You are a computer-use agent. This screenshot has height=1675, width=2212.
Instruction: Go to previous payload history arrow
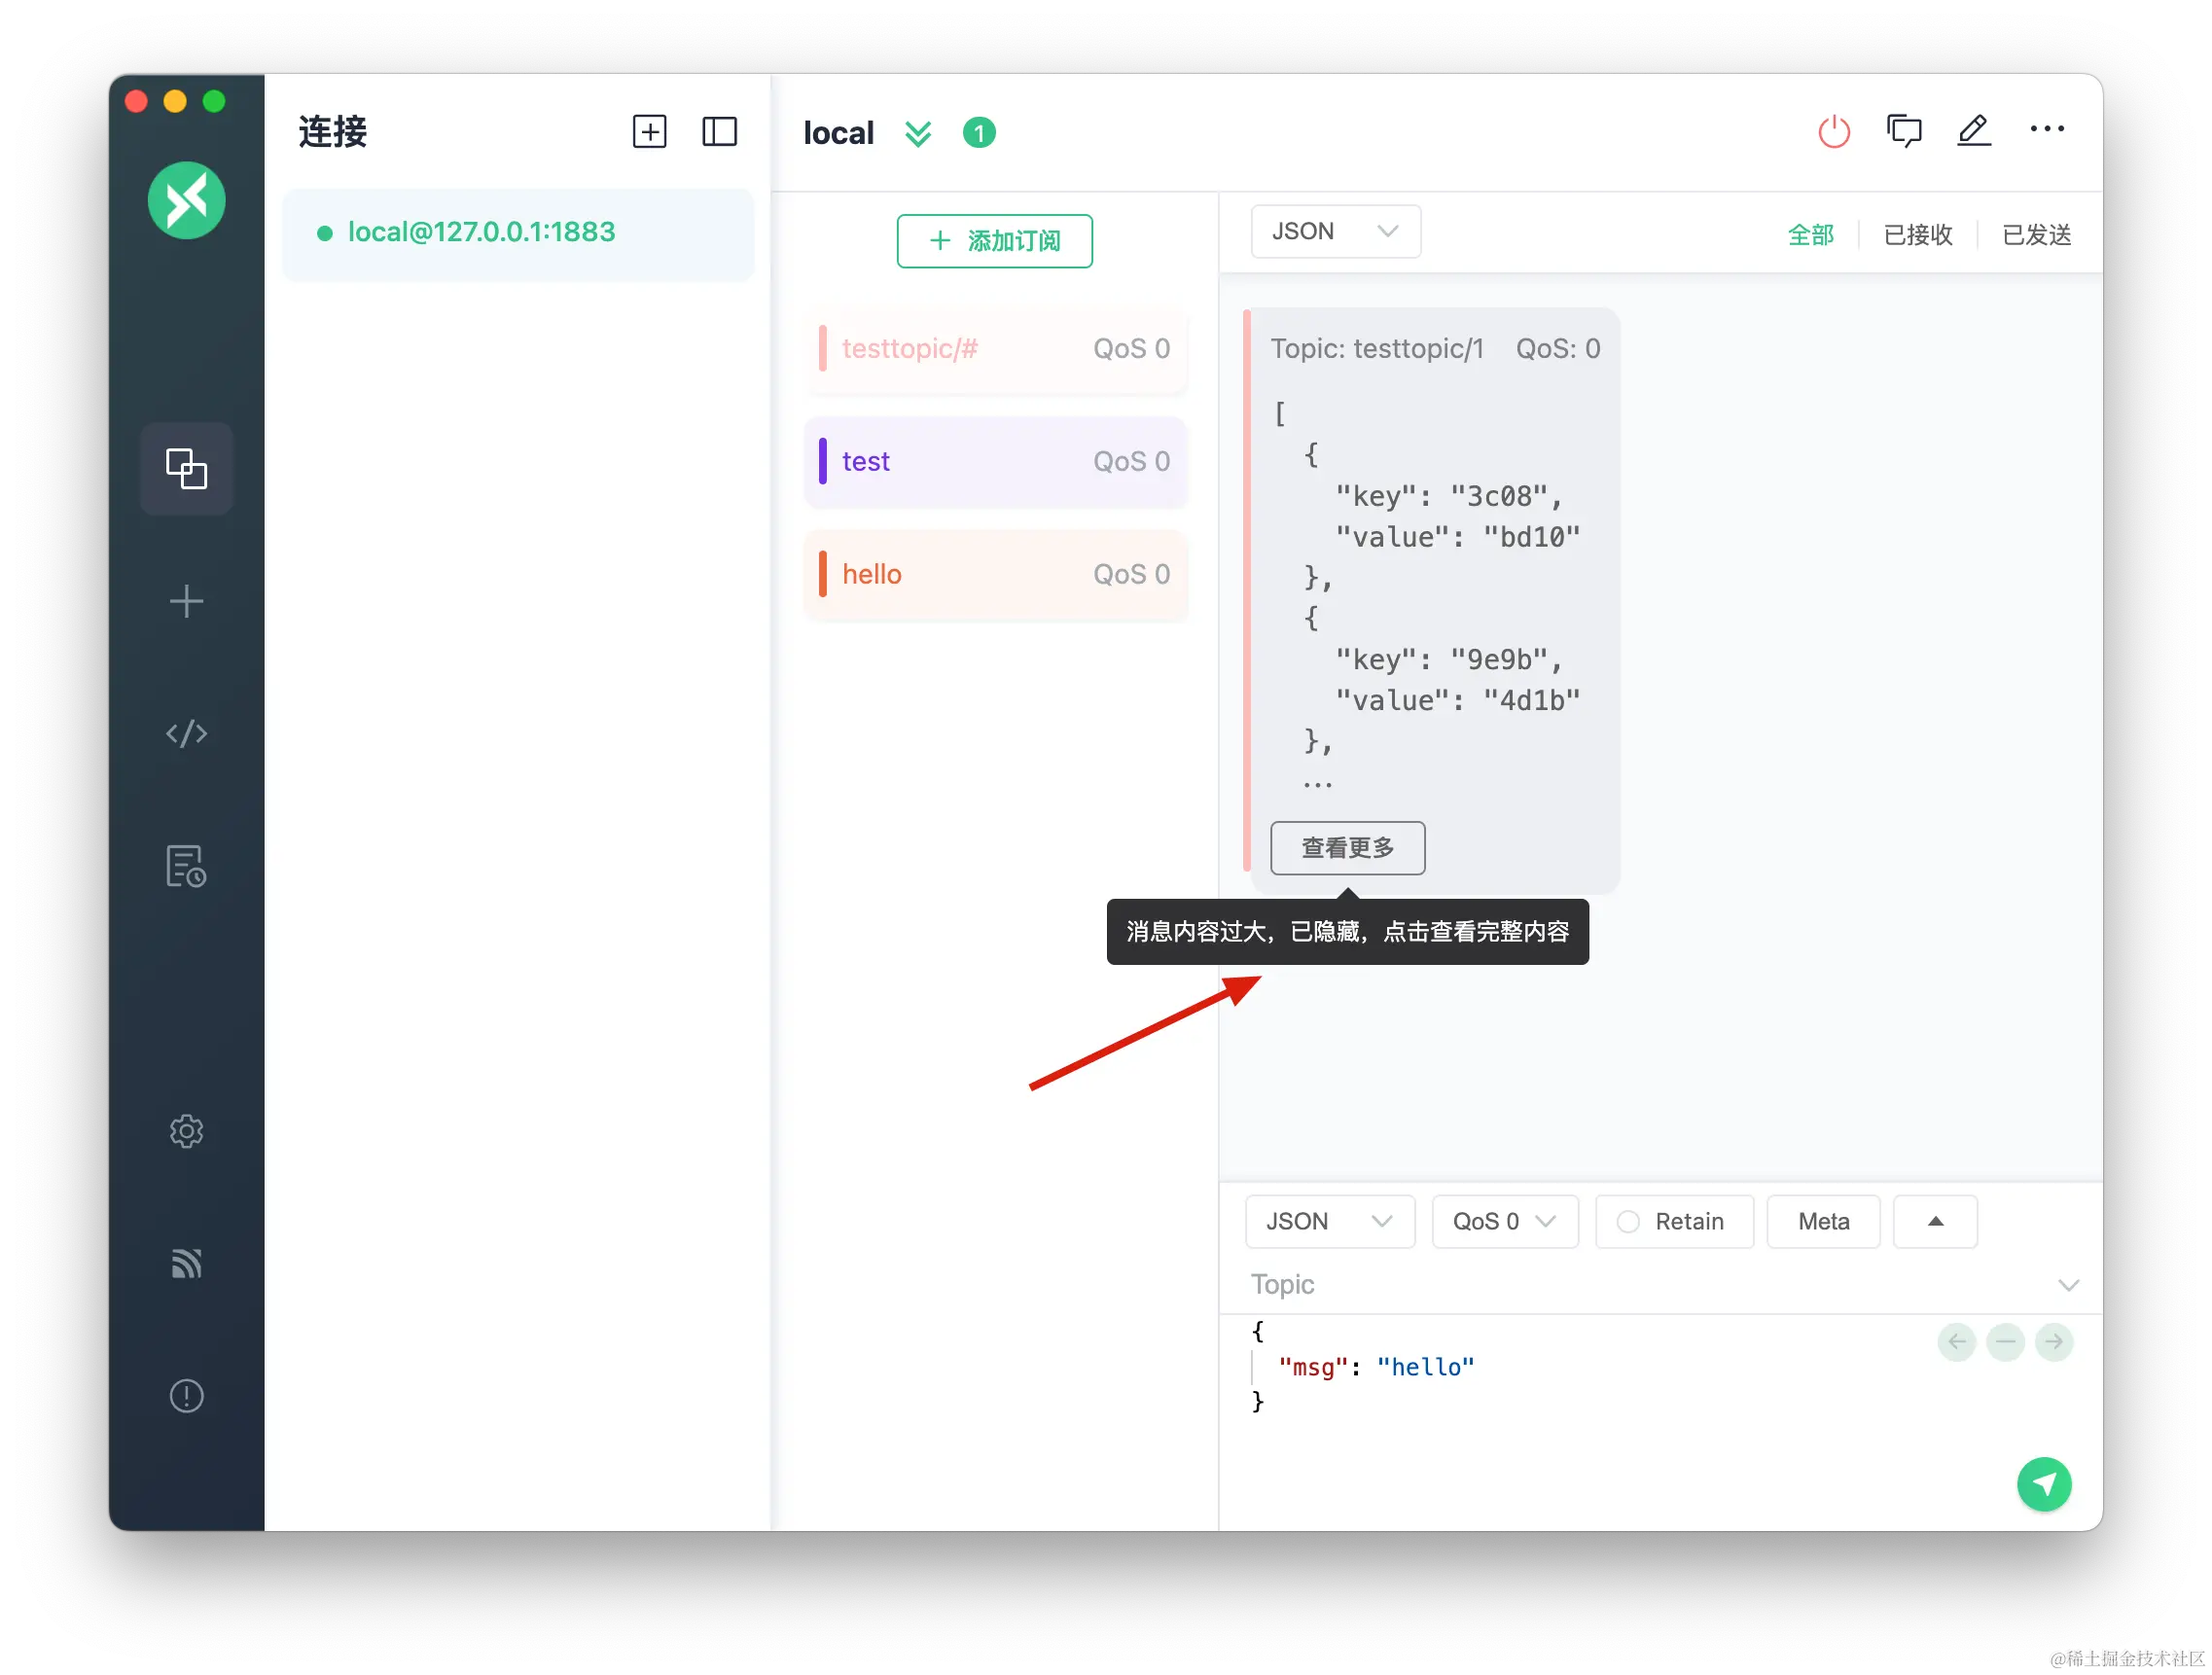1956,1342
